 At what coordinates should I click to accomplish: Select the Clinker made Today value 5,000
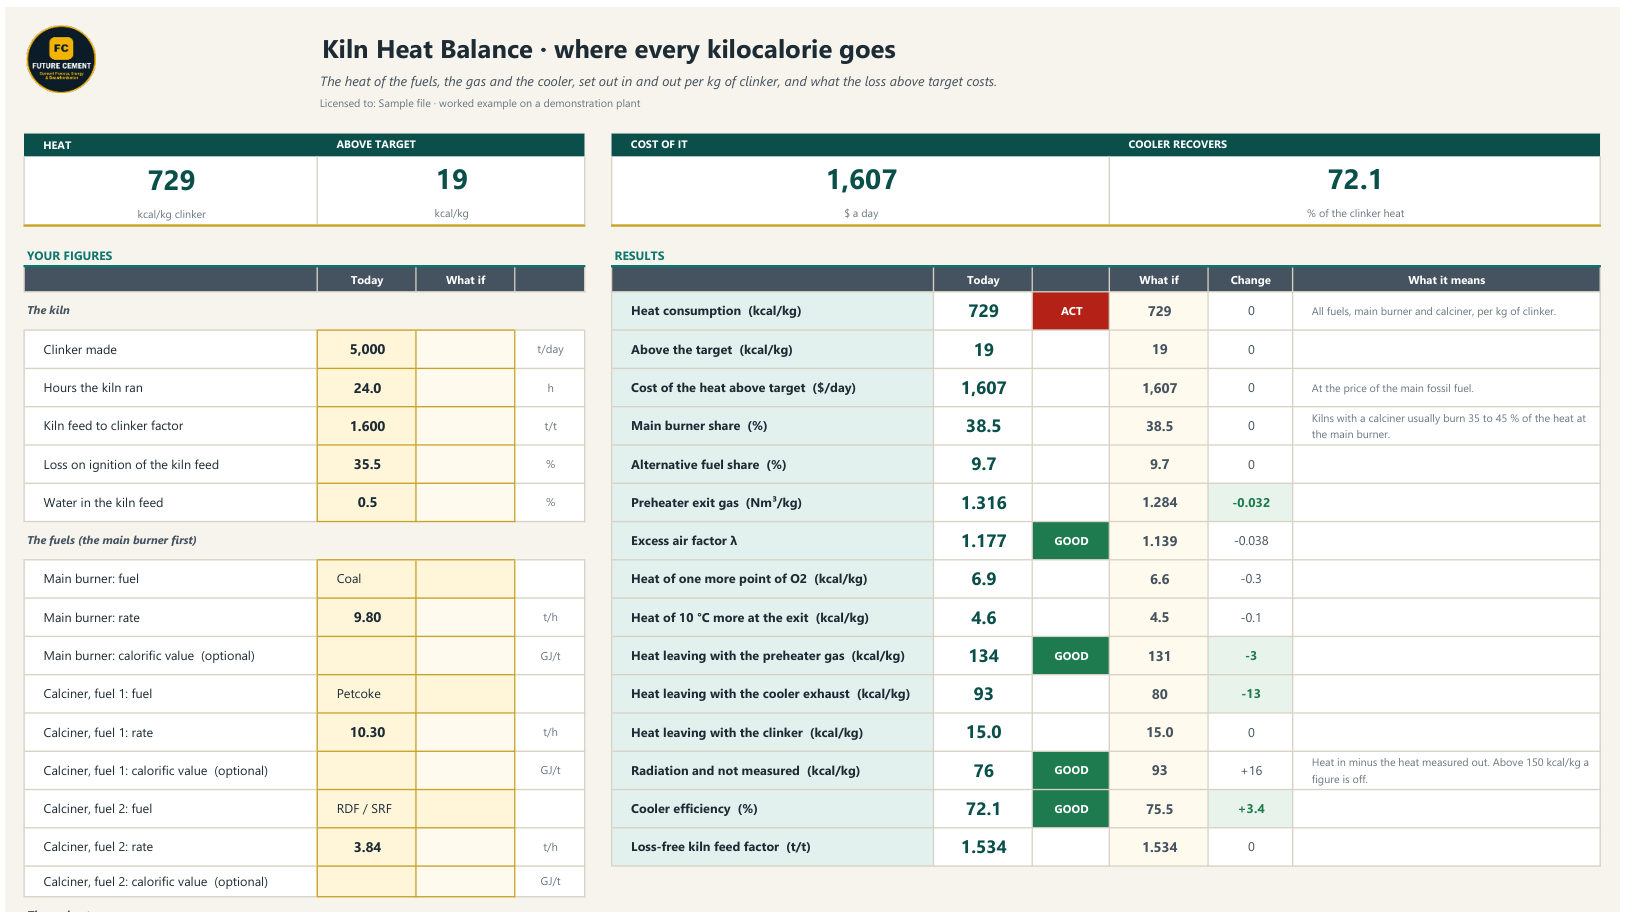point(367,349)
